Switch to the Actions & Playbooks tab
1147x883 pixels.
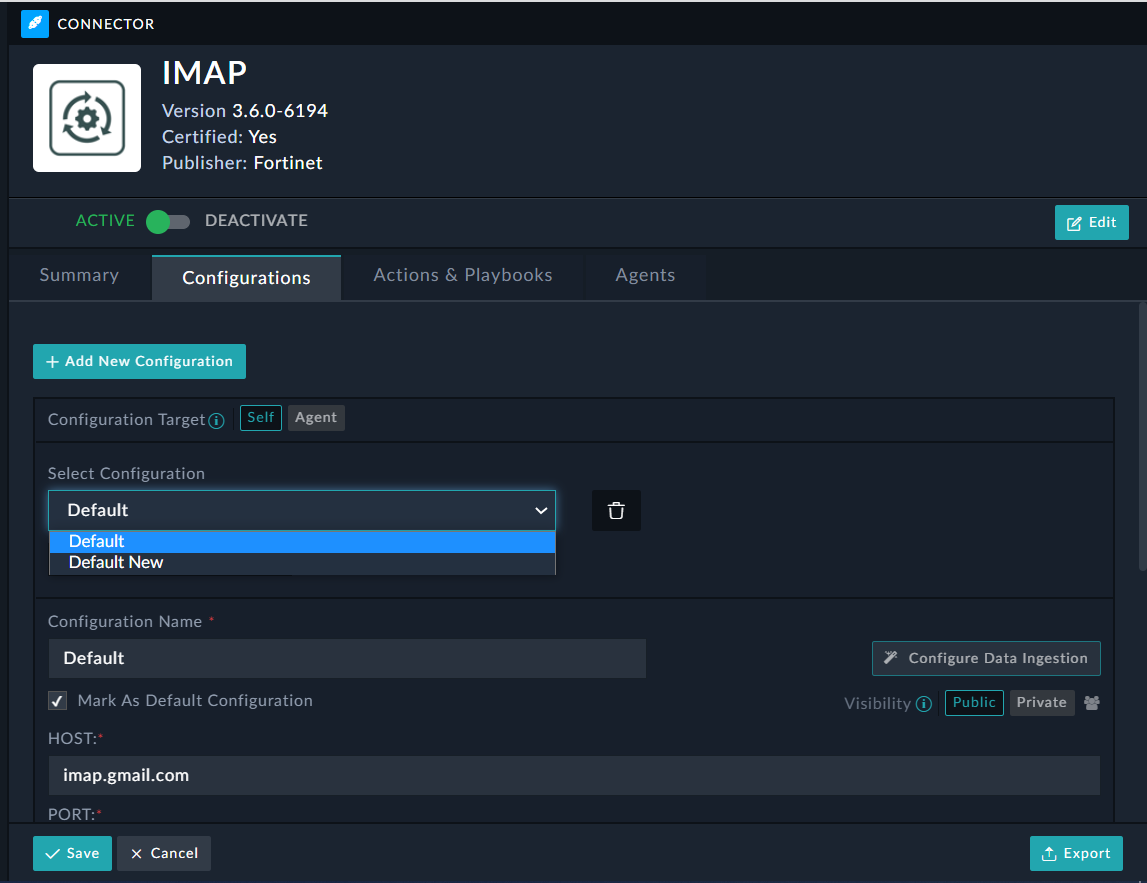(462, 276)
